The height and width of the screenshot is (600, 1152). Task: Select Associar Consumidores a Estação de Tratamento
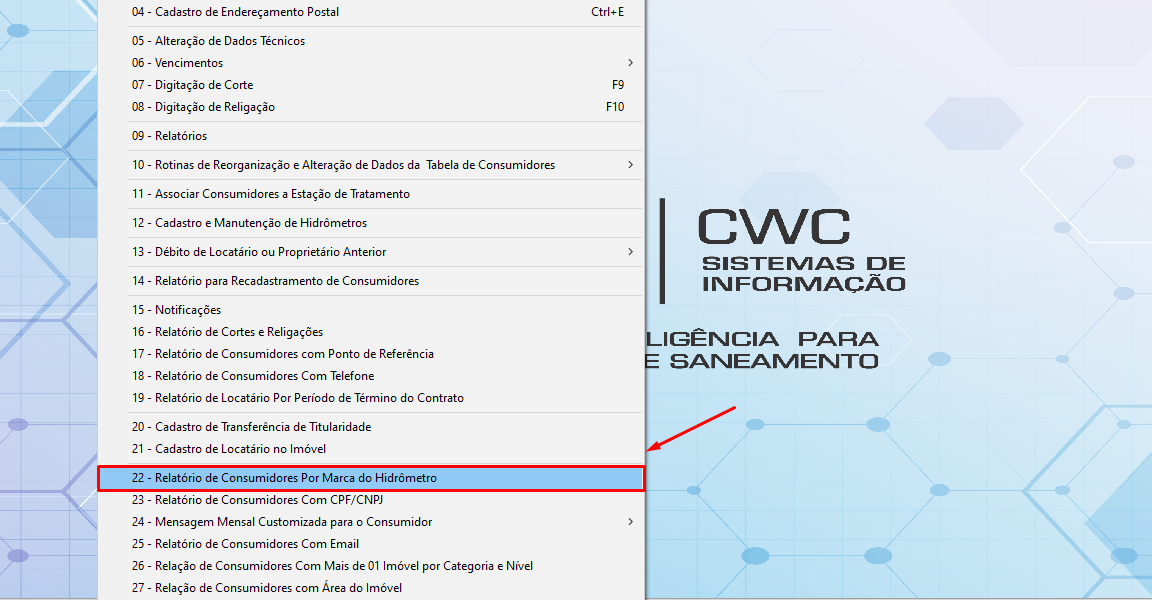[x=270, y=194]
